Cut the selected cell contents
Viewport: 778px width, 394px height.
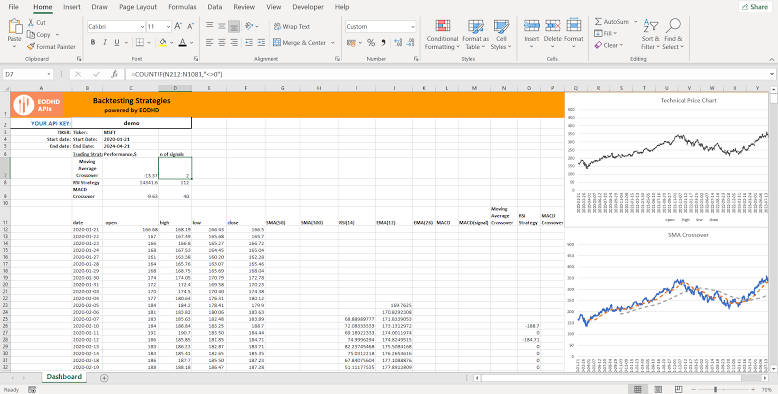tap(36, 23)
